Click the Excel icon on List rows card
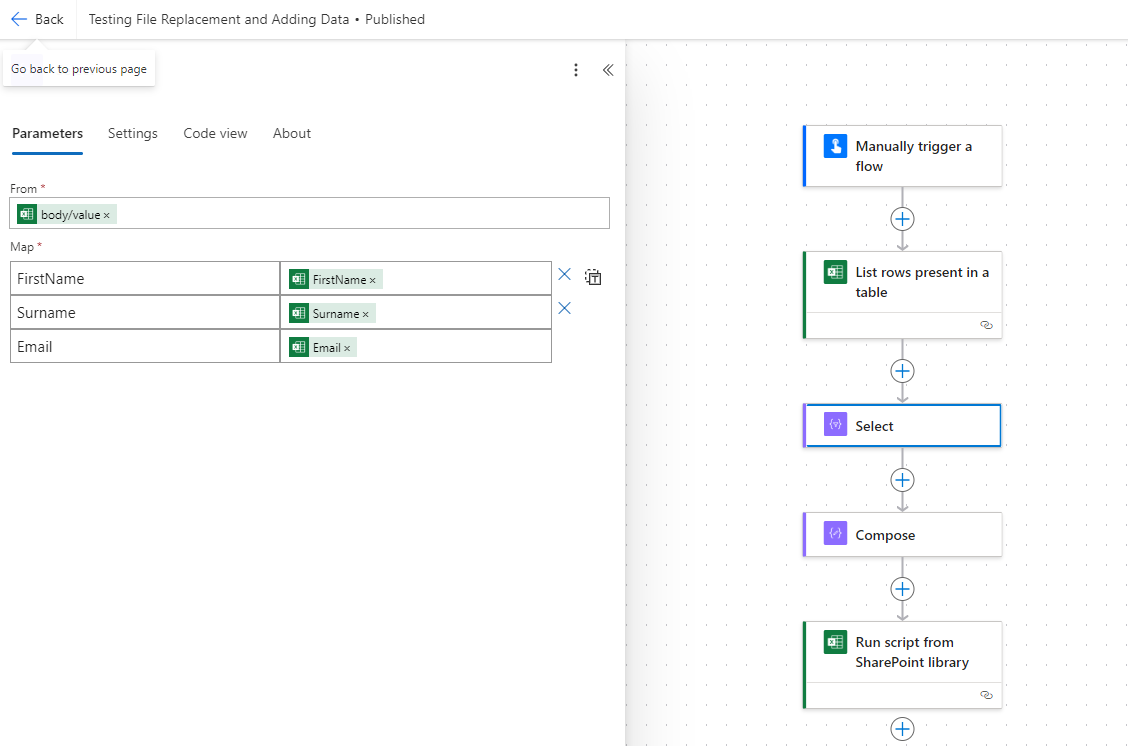The width and height of the screenshot is (1128, 746). 834,271
